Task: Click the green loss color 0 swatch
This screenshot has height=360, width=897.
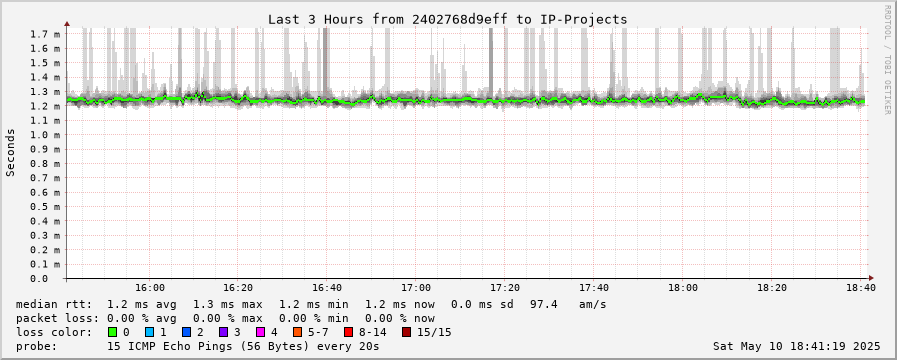Action: tap(112, 332)
